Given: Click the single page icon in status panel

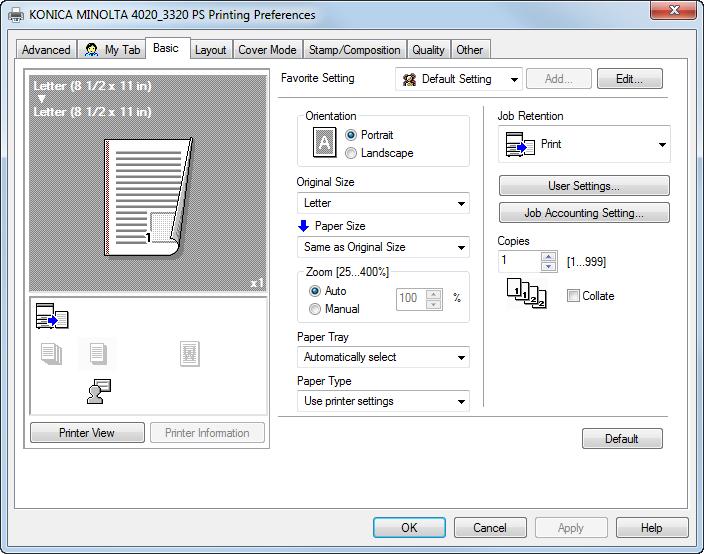Looking at the screenshot, I should 97,354.
